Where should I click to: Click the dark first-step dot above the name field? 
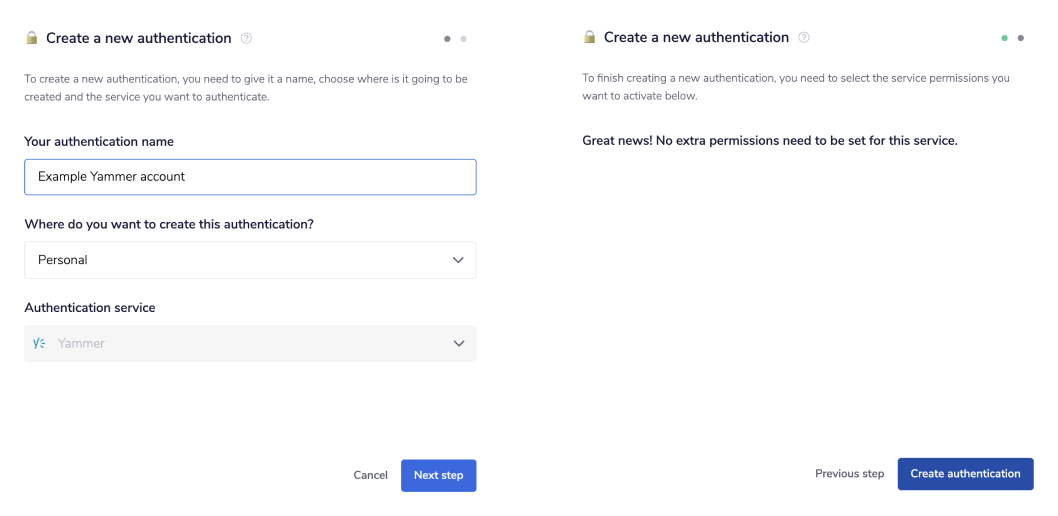pos(447,39)
